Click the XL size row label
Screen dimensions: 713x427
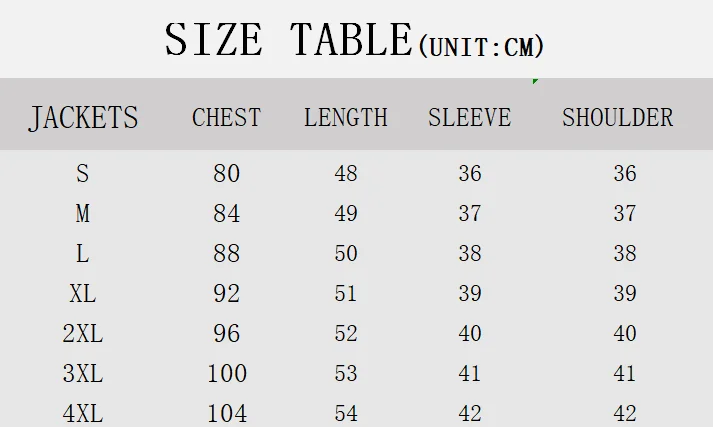click(82, 293)
